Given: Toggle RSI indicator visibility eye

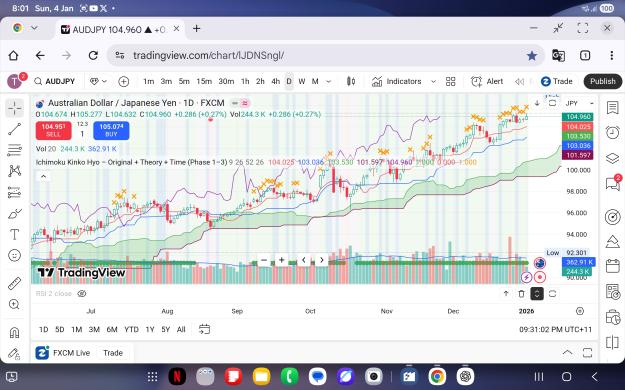Looking at the screenshot, I should pos(82,294).
